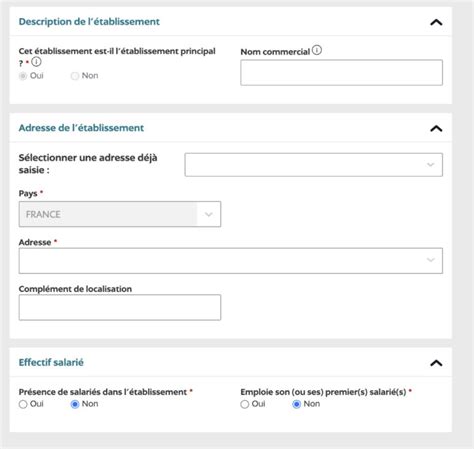This screenshot has width=474, height=449.
Task: Select Oui for Présence de salariés
Action: (23, 404)
